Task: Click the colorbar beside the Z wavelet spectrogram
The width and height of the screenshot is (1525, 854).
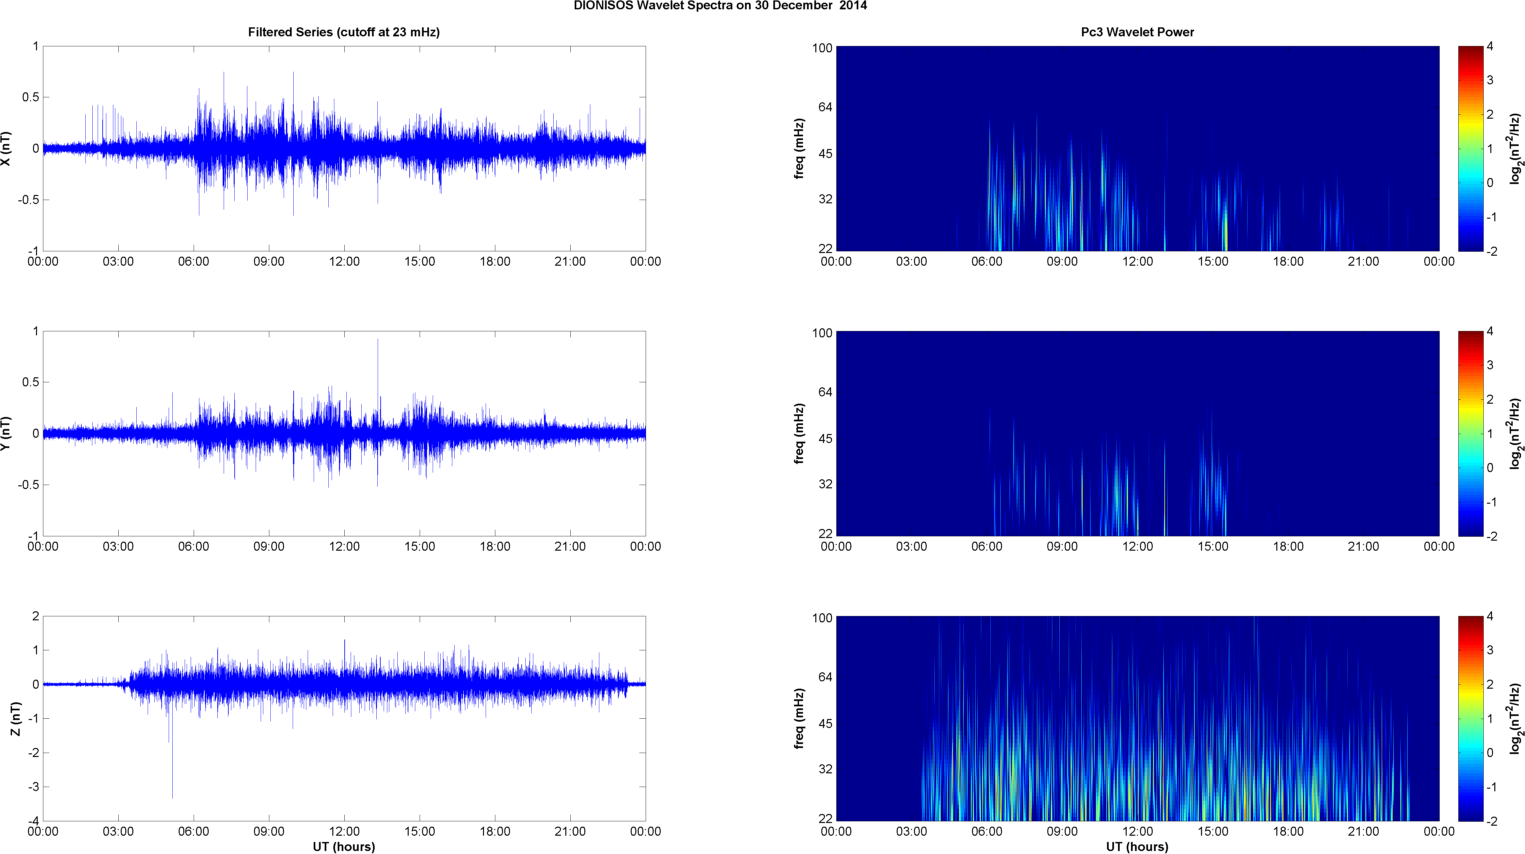Action: coord(1470,718)
